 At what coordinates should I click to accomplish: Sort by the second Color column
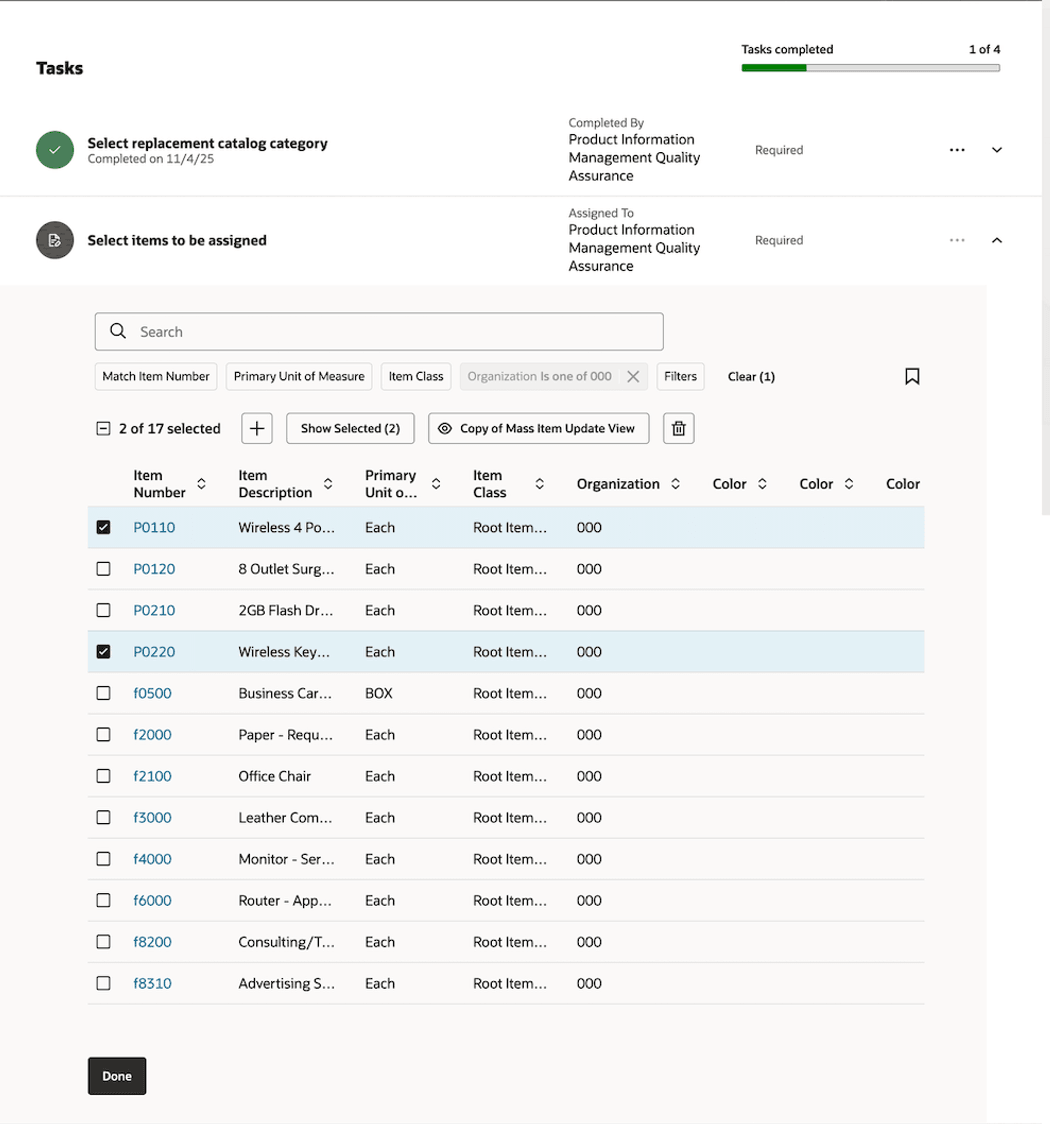(849, 484)
